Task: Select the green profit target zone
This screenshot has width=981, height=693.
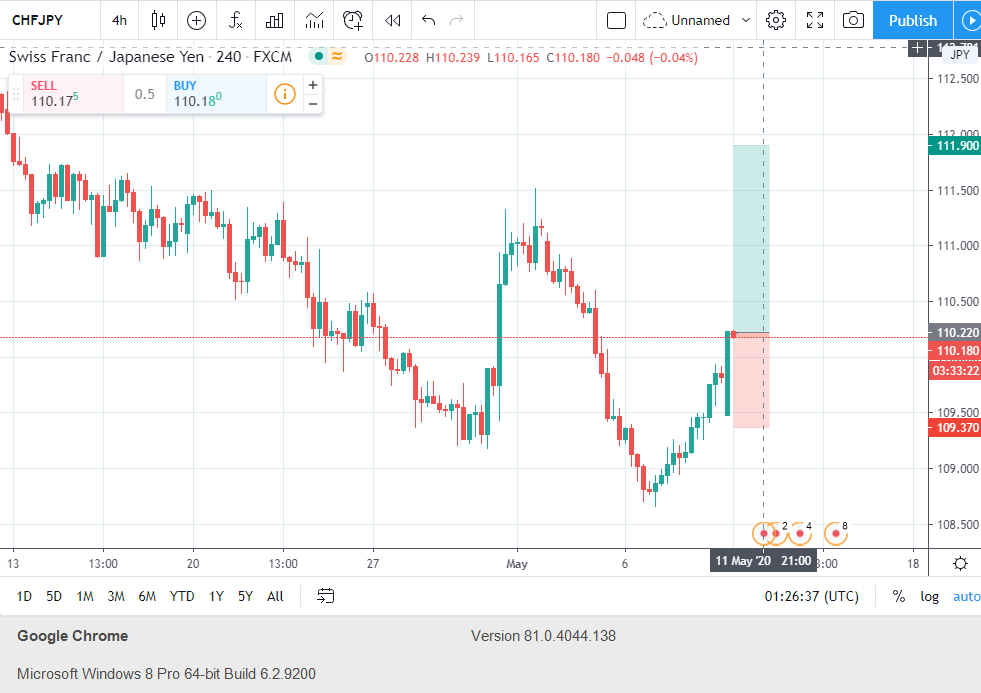Action: [x=751, y=238]
